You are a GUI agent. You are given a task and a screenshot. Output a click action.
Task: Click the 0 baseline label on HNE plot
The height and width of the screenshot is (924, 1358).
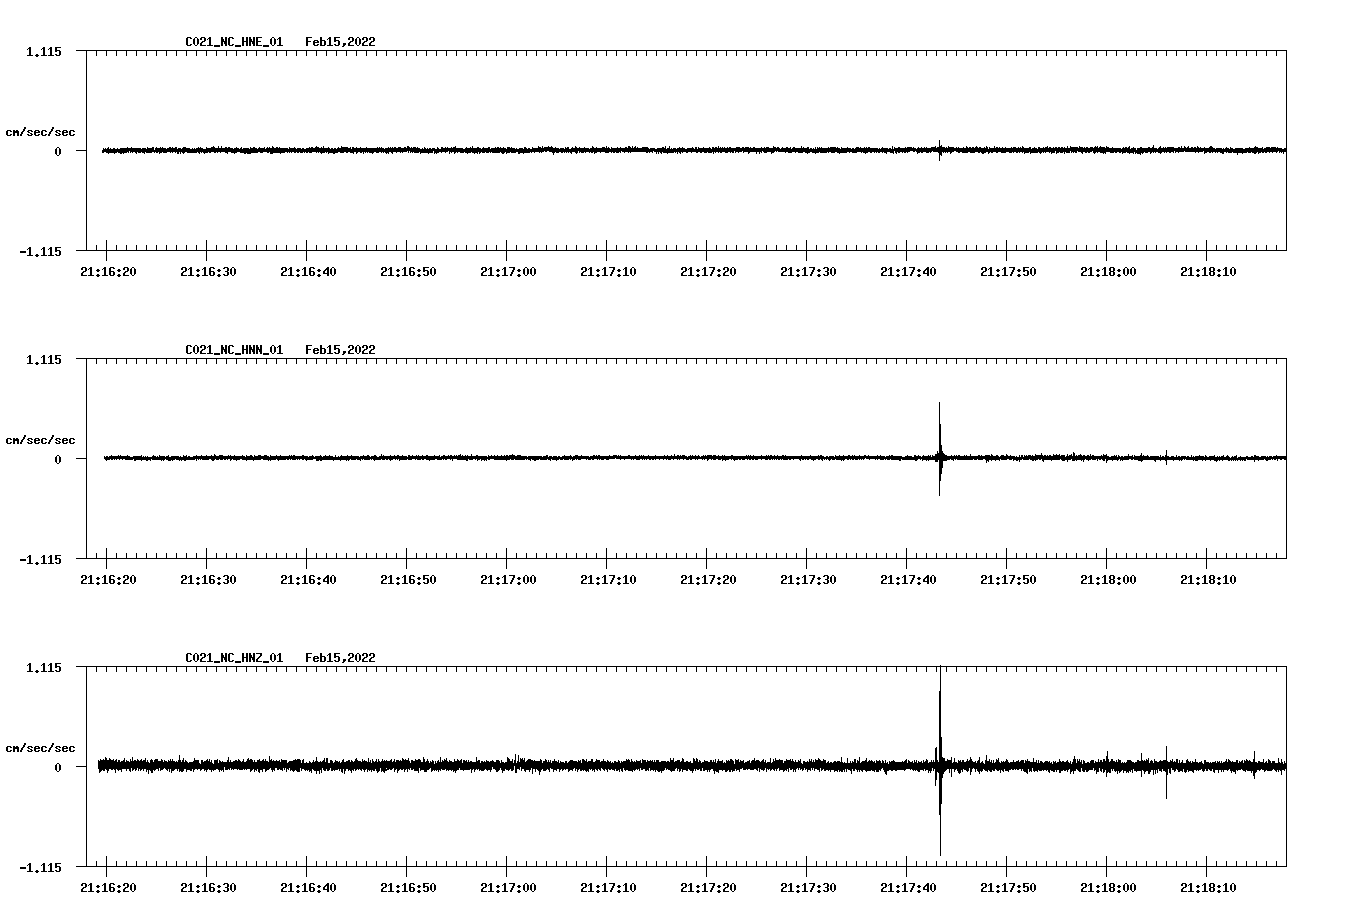click(58, 151)
